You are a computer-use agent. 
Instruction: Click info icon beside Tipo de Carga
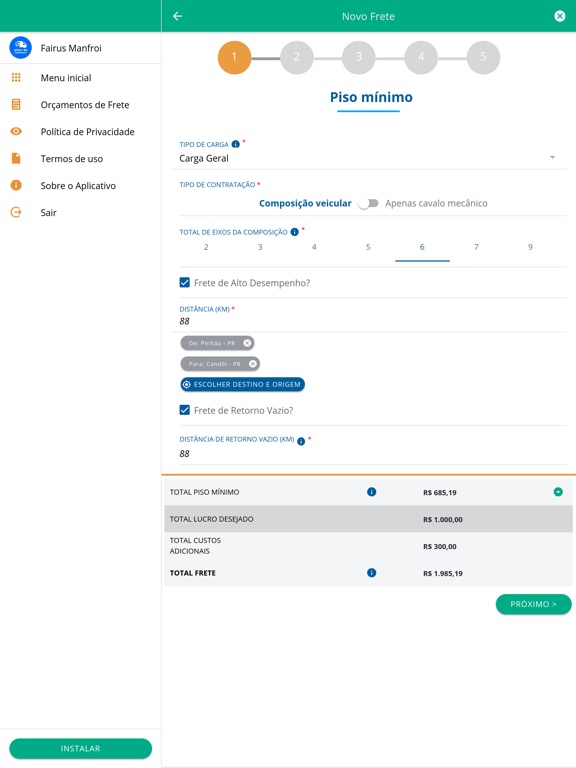(236, 144)
